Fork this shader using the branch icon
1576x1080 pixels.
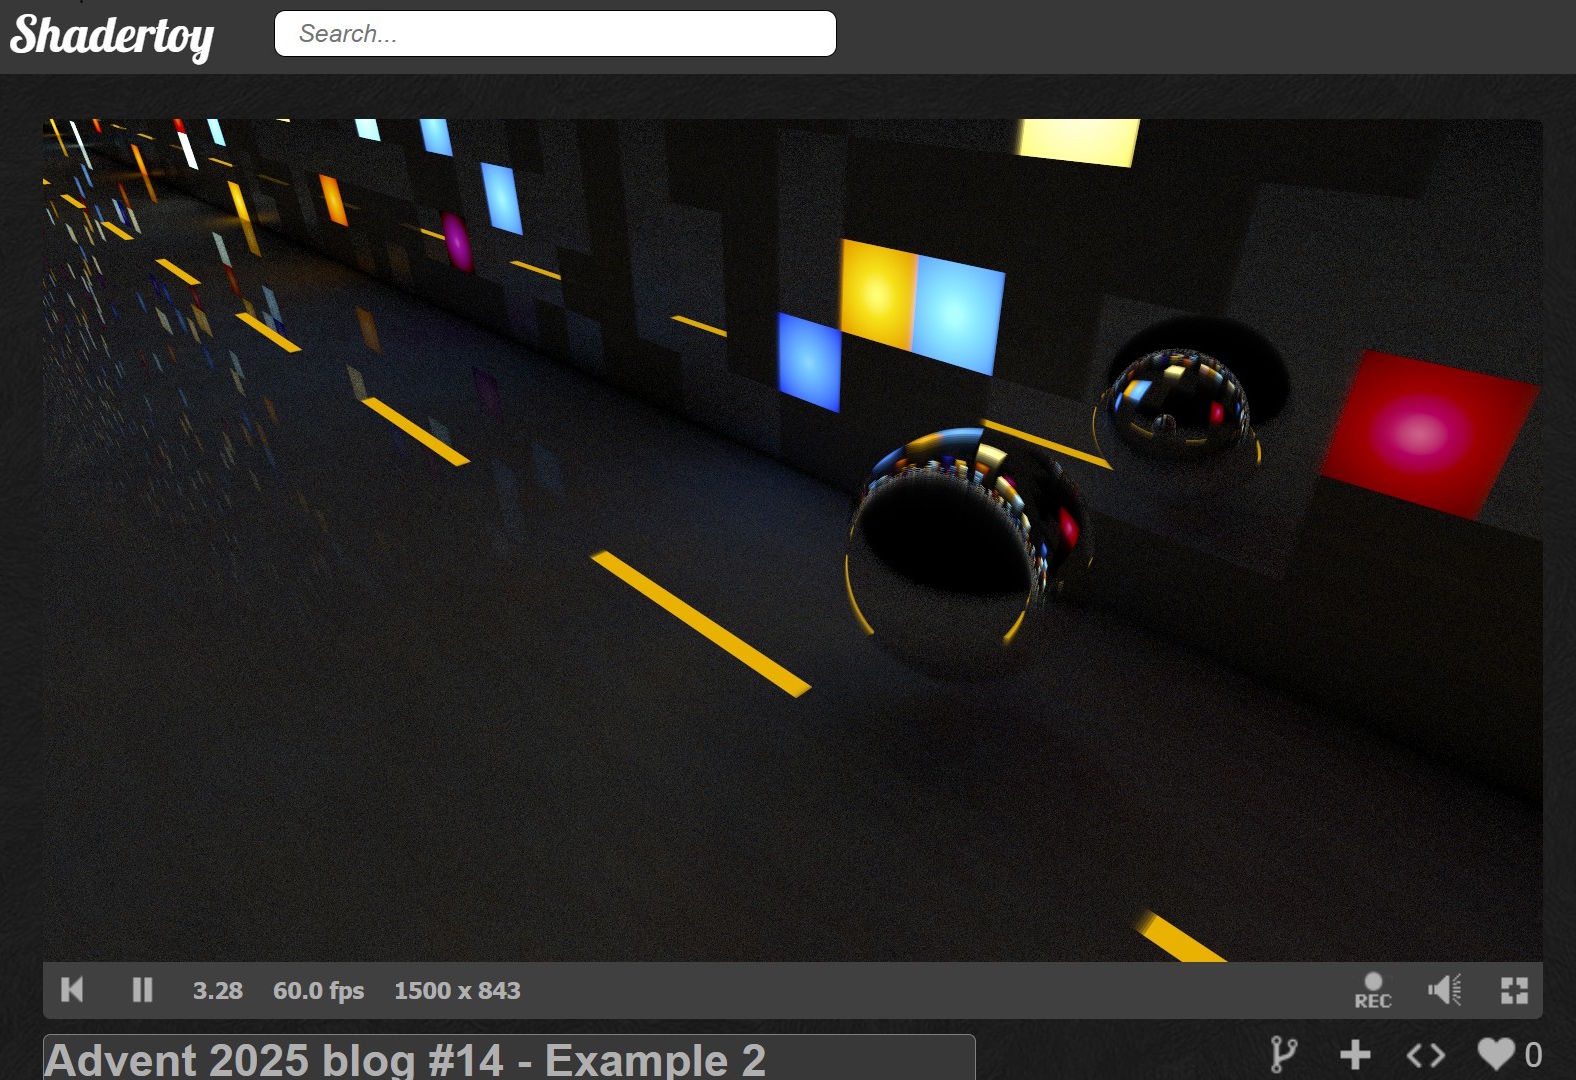pyautogui.click(x=1283, y=1054)
